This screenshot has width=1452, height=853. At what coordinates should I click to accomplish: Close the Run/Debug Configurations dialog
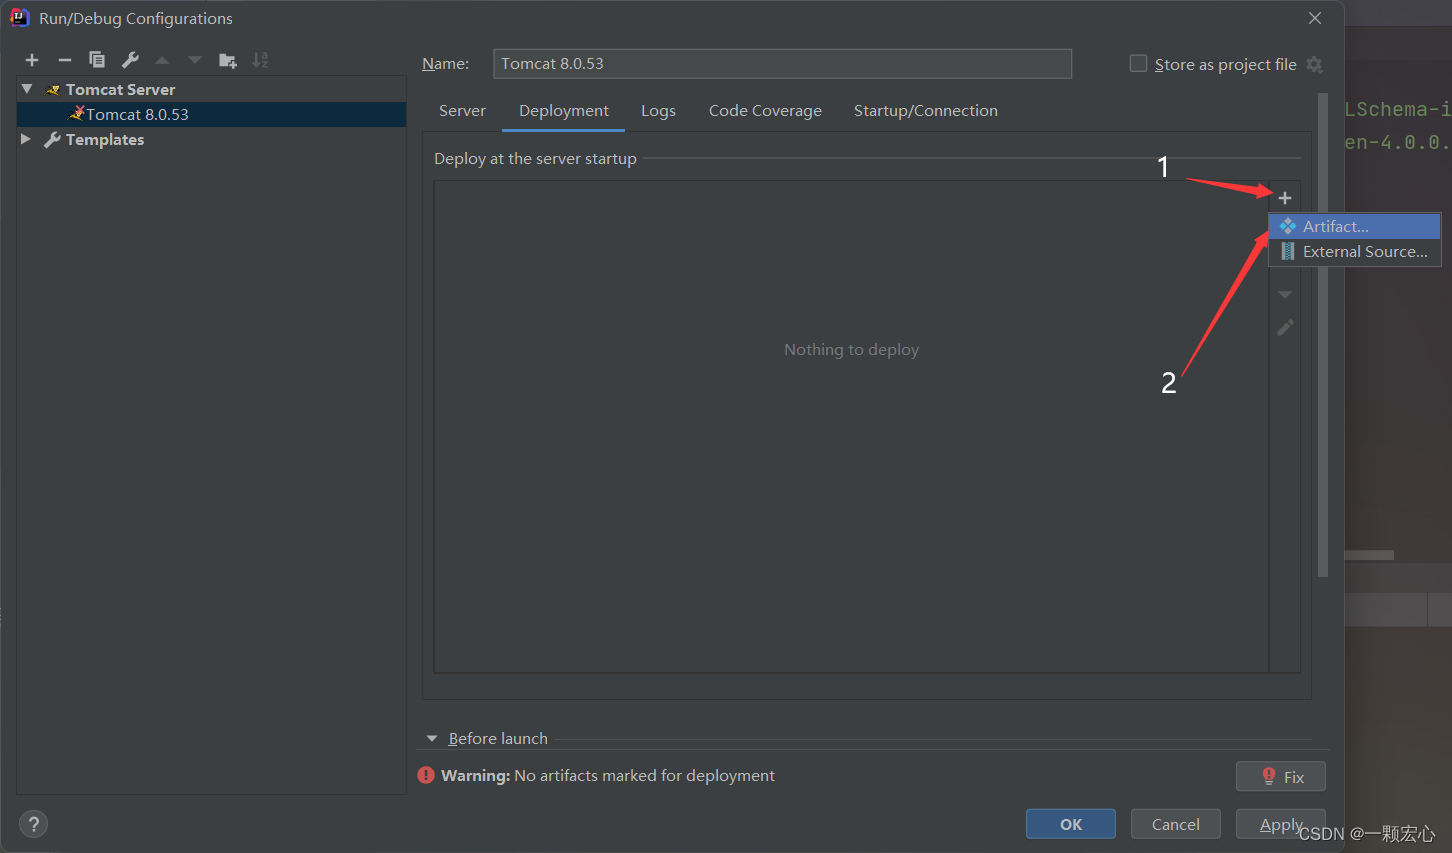[x=1315, y=18]
